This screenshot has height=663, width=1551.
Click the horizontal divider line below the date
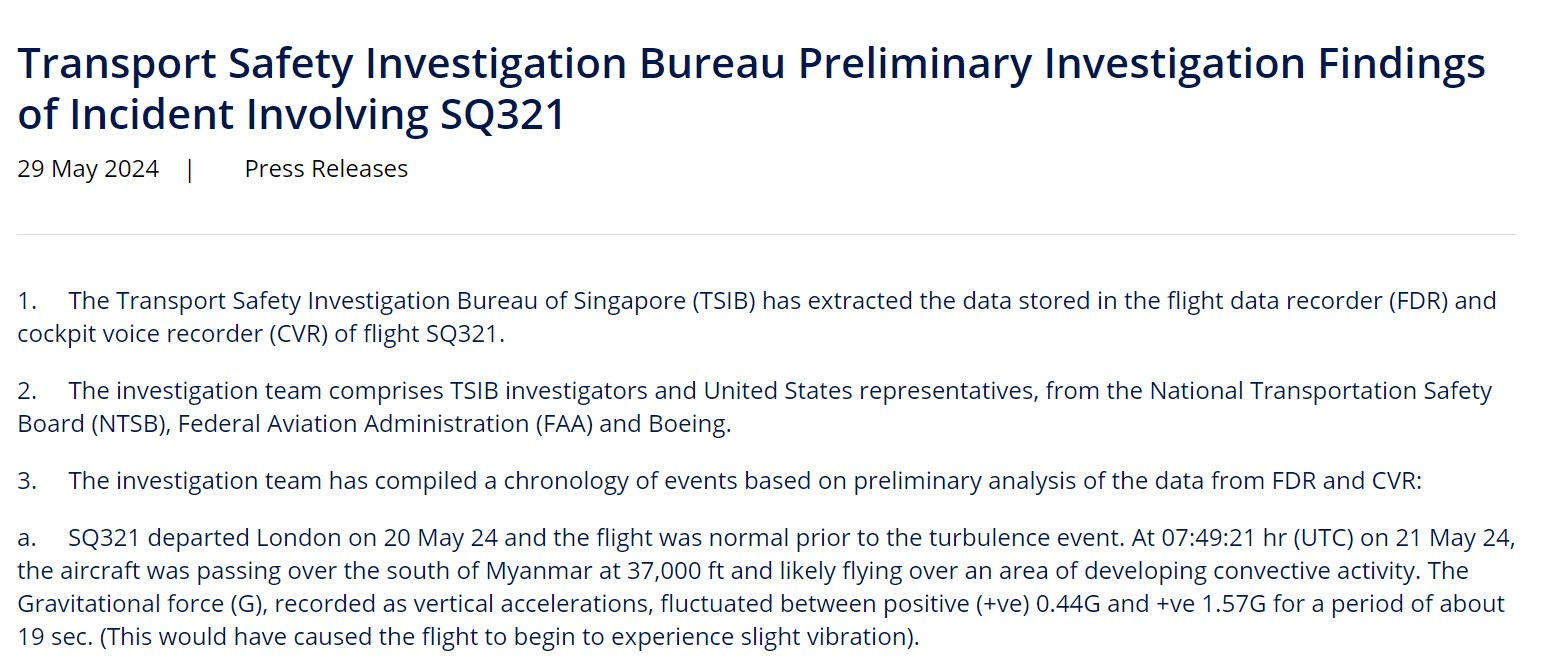tap(766, 235)
